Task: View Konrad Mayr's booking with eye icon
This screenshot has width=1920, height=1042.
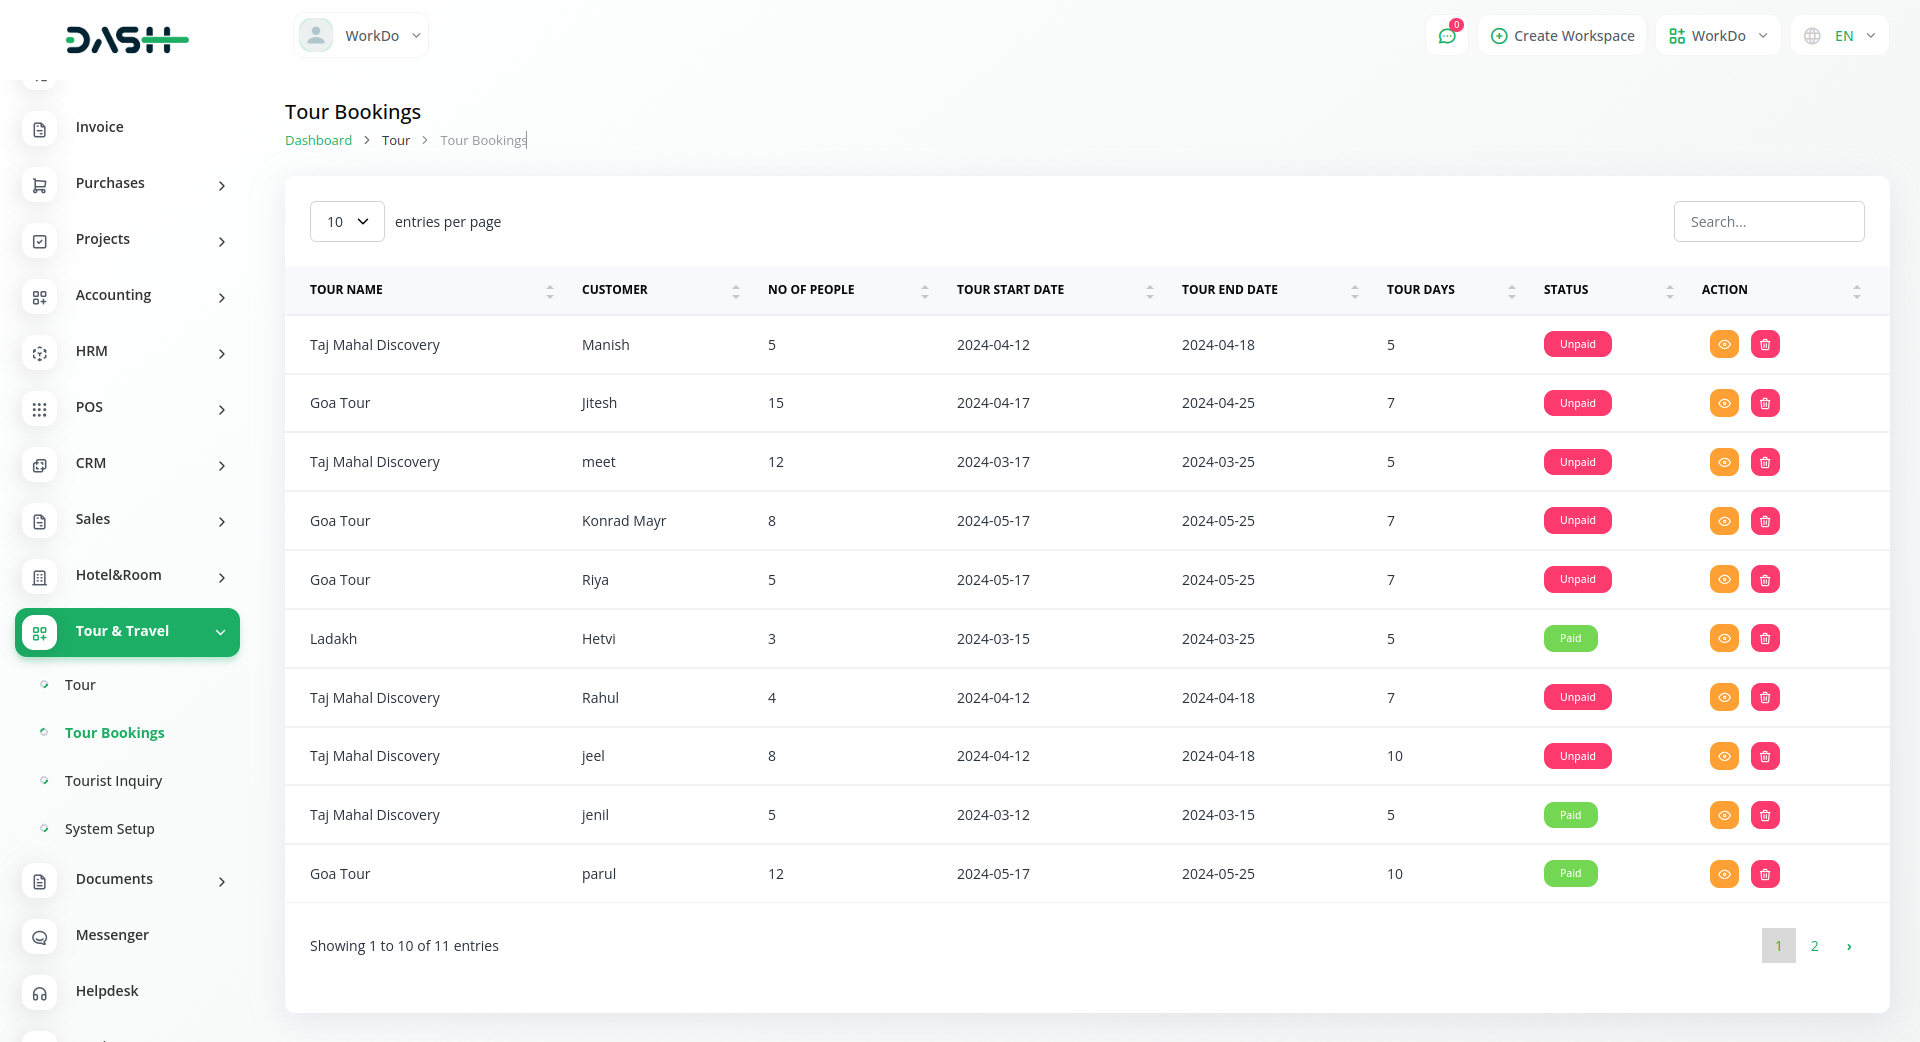Action: coord(1724,521)
